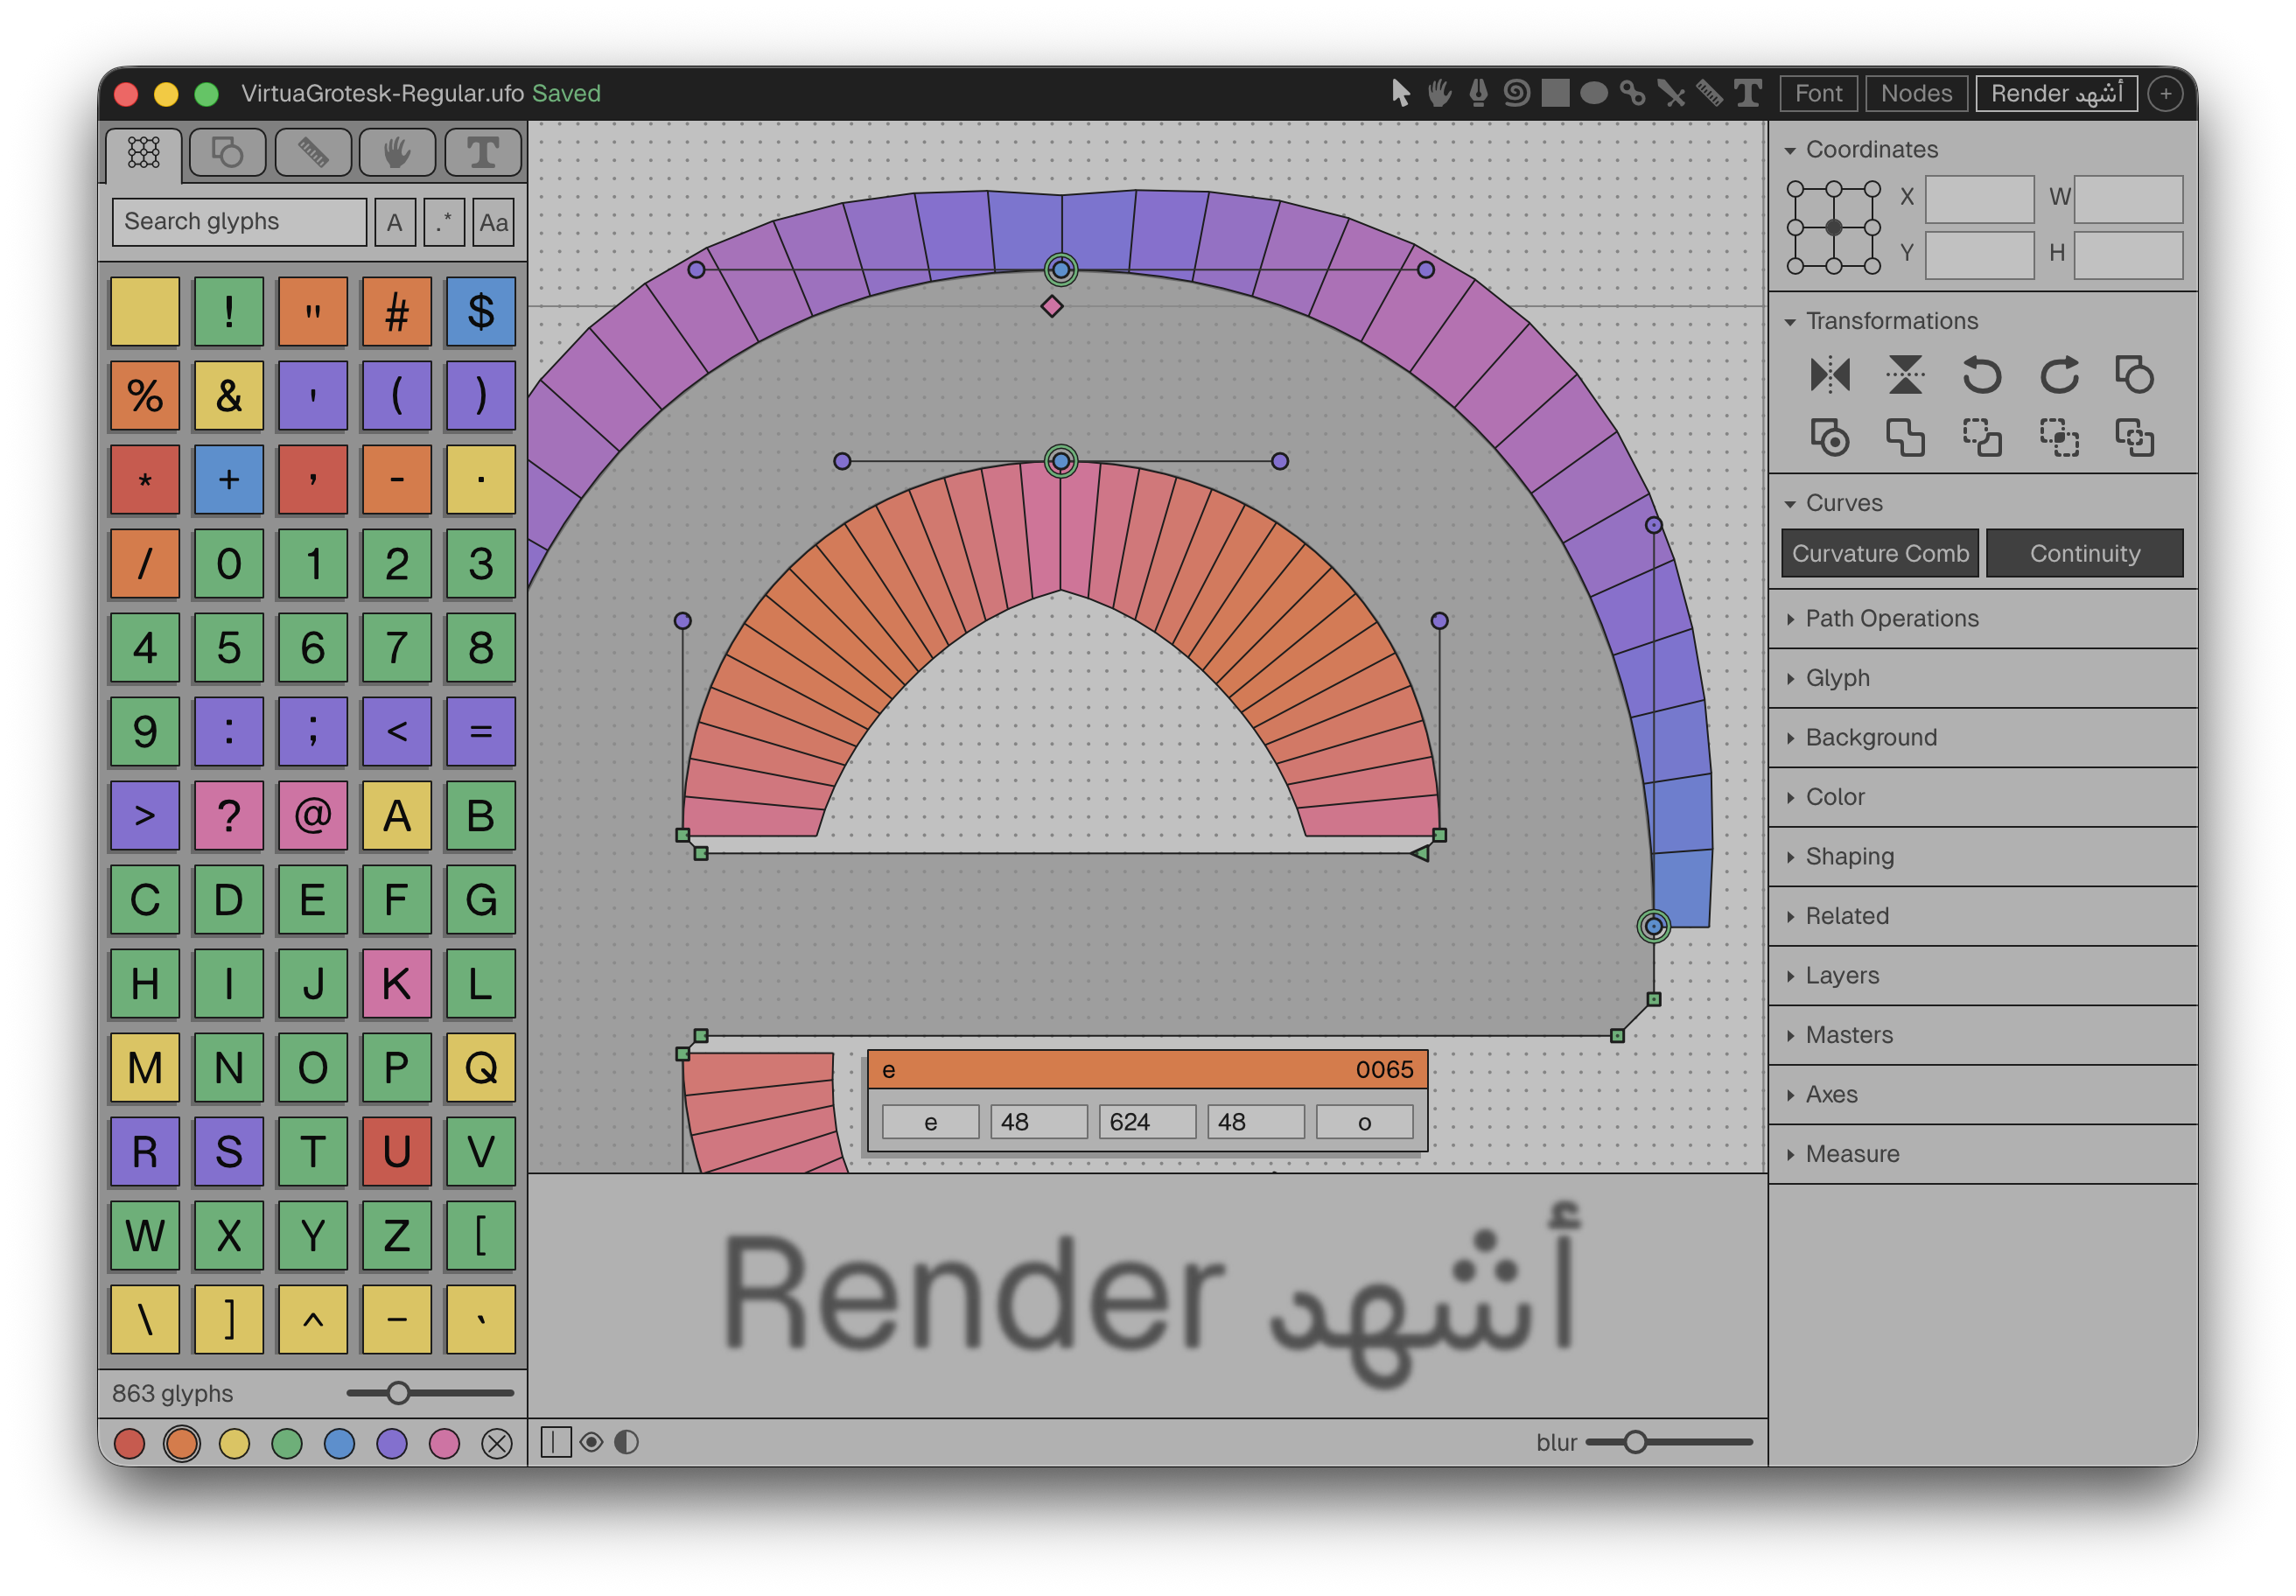The image size is (2296, 1596).
Task: Select the rectangle shape tool
Action: coord(1556,93)
